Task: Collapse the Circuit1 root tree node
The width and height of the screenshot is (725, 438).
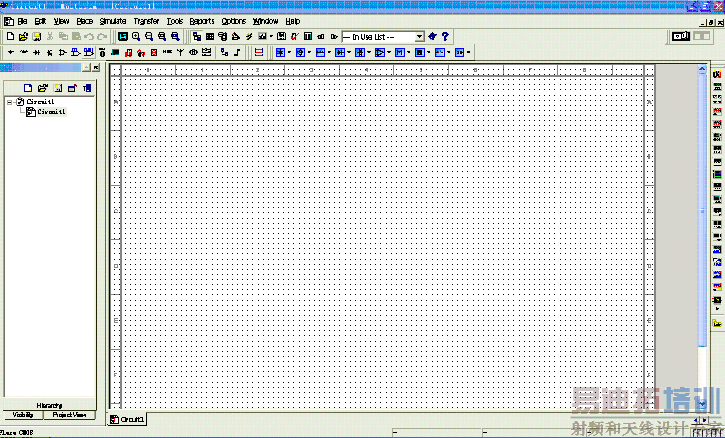Action: click(x=9, y=102)
